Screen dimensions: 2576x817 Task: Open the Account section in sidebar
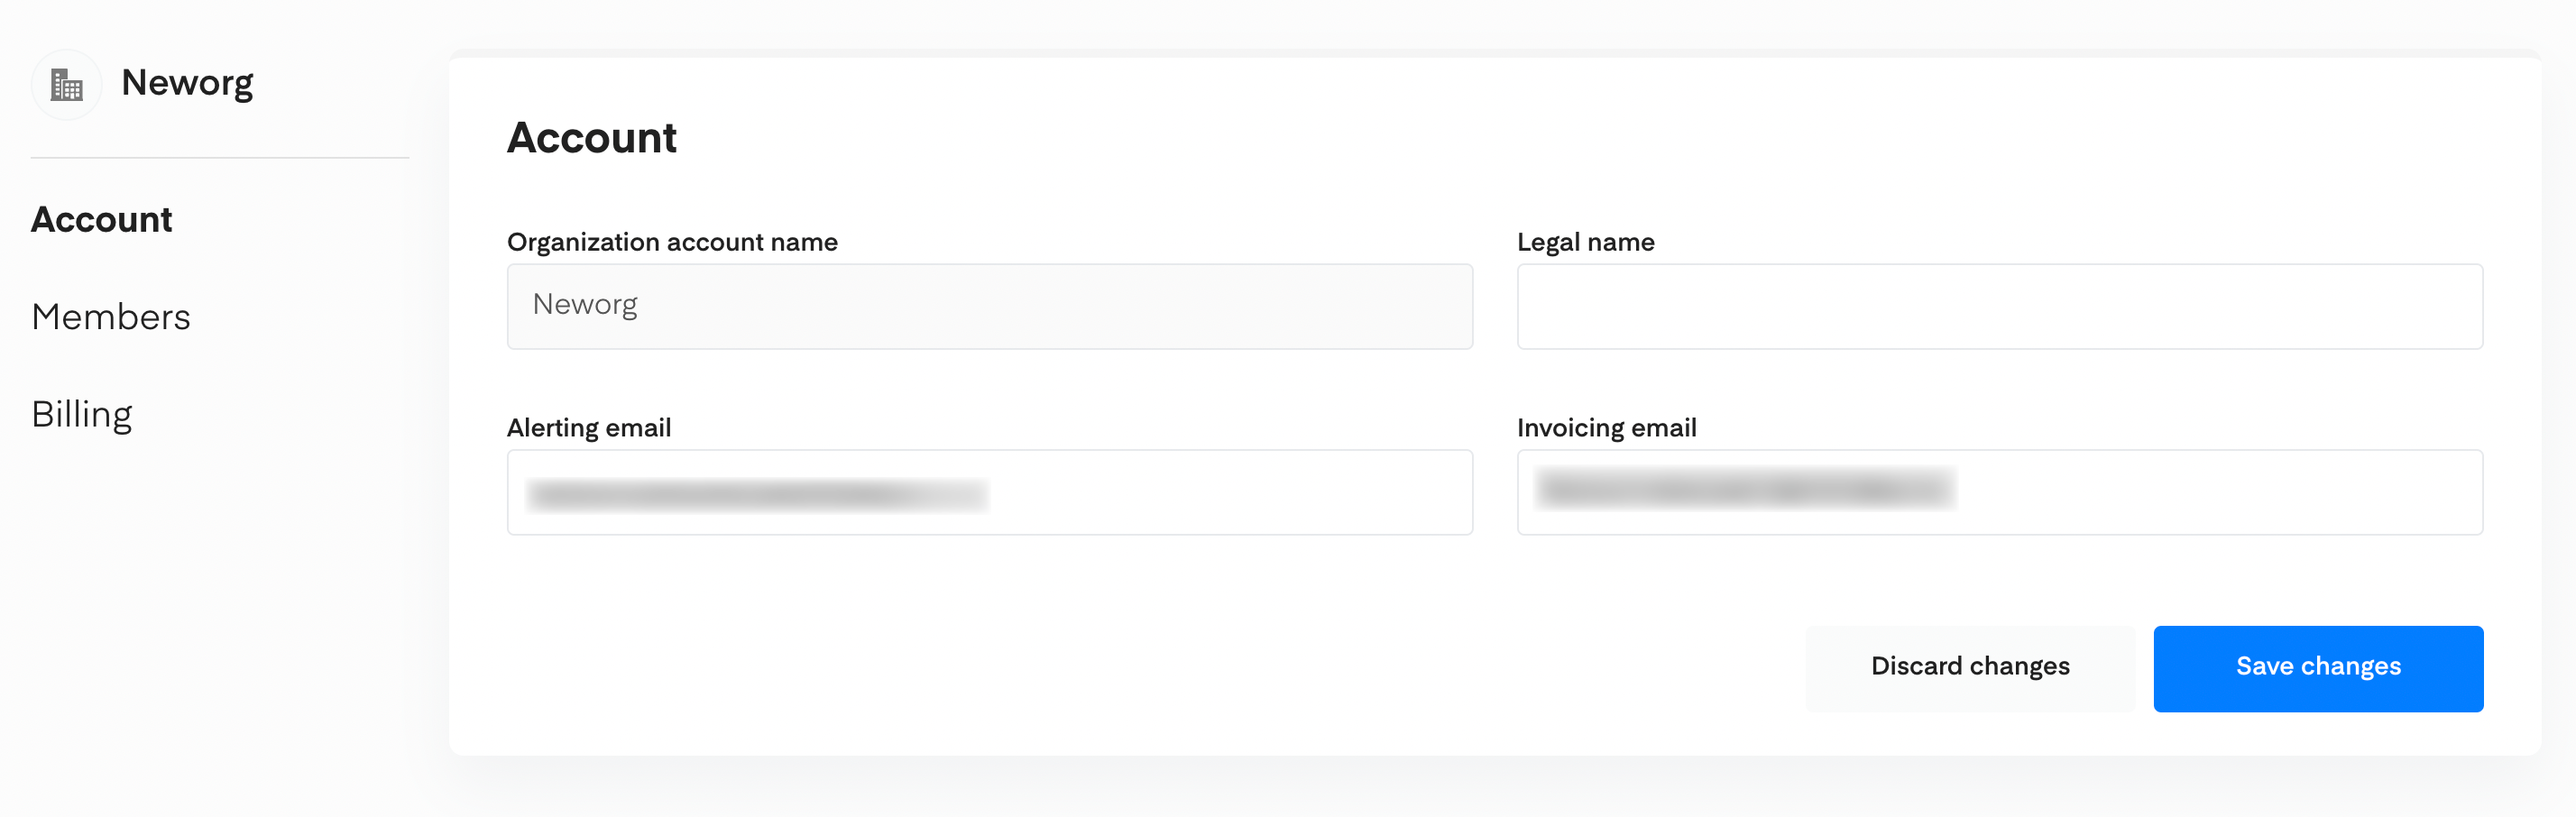(x=102, y=219)
